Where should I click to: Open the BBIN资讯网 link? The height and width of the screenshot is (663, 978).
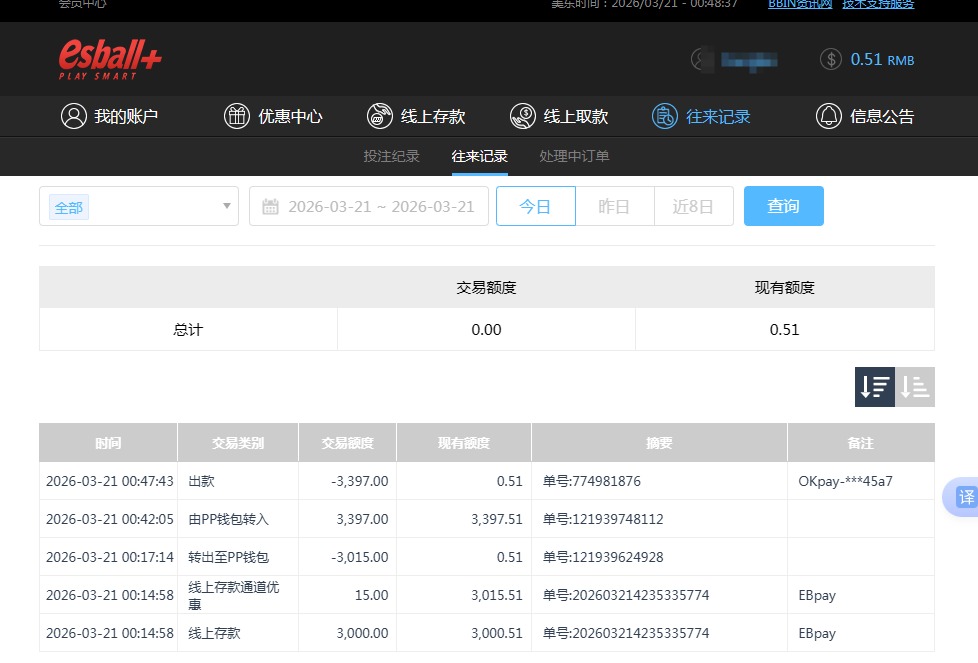click(798, 4)
